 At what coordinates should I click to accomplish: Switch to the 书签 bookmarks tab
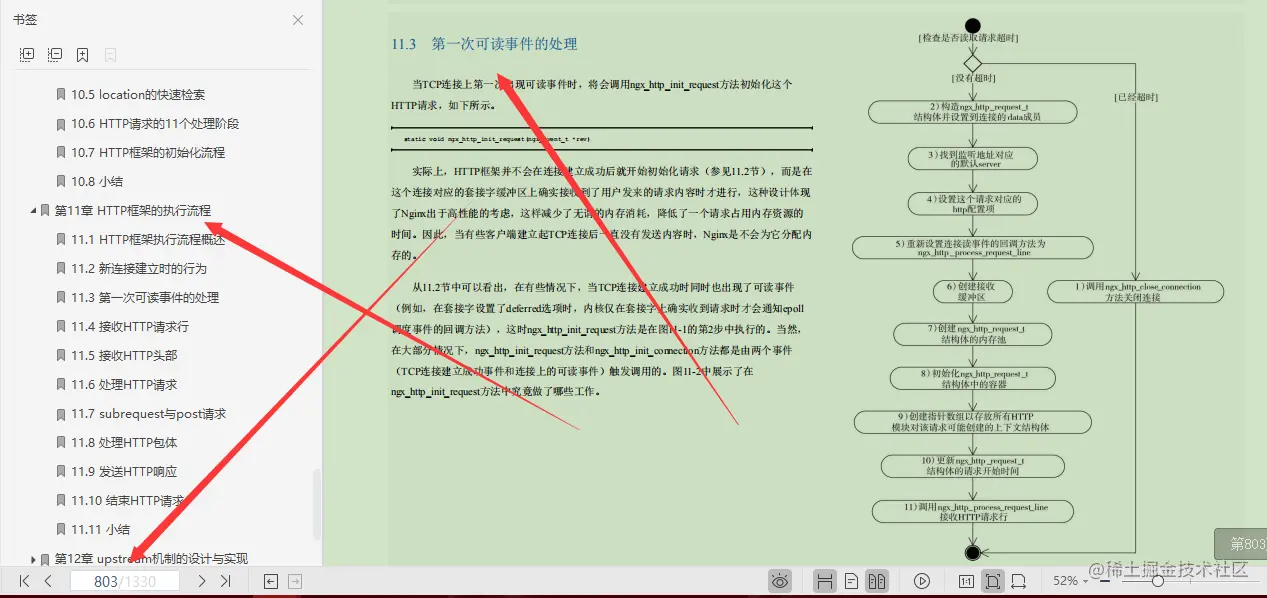click(25, 17)
